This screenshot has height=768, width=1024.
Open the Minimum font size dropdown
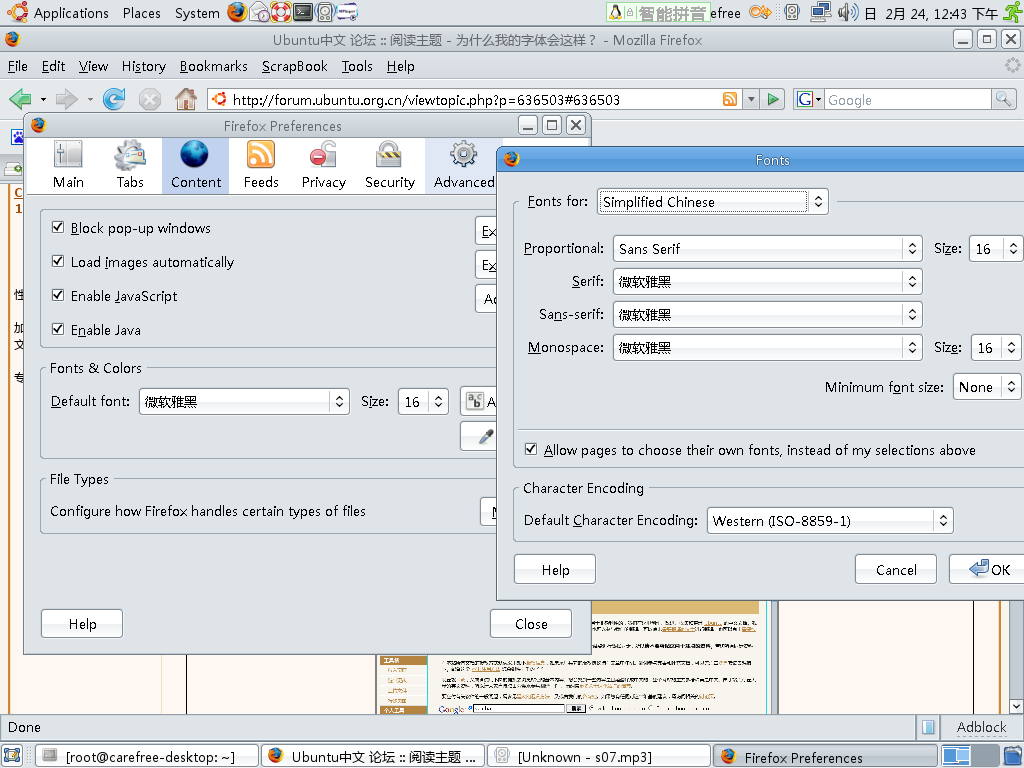coord(987,387)
